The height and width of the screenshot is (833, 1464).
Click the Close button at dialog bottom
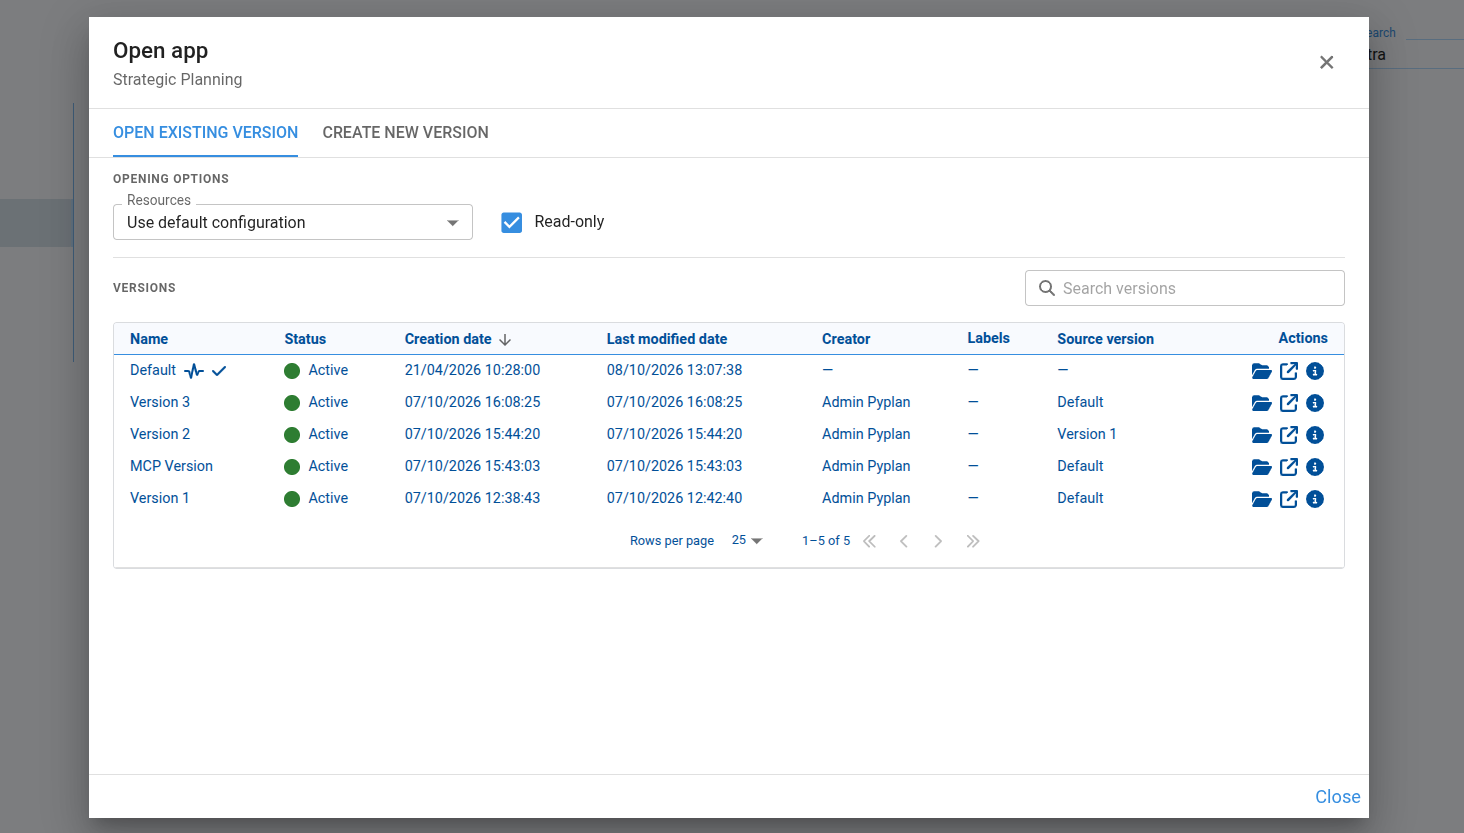point(1337,797)
